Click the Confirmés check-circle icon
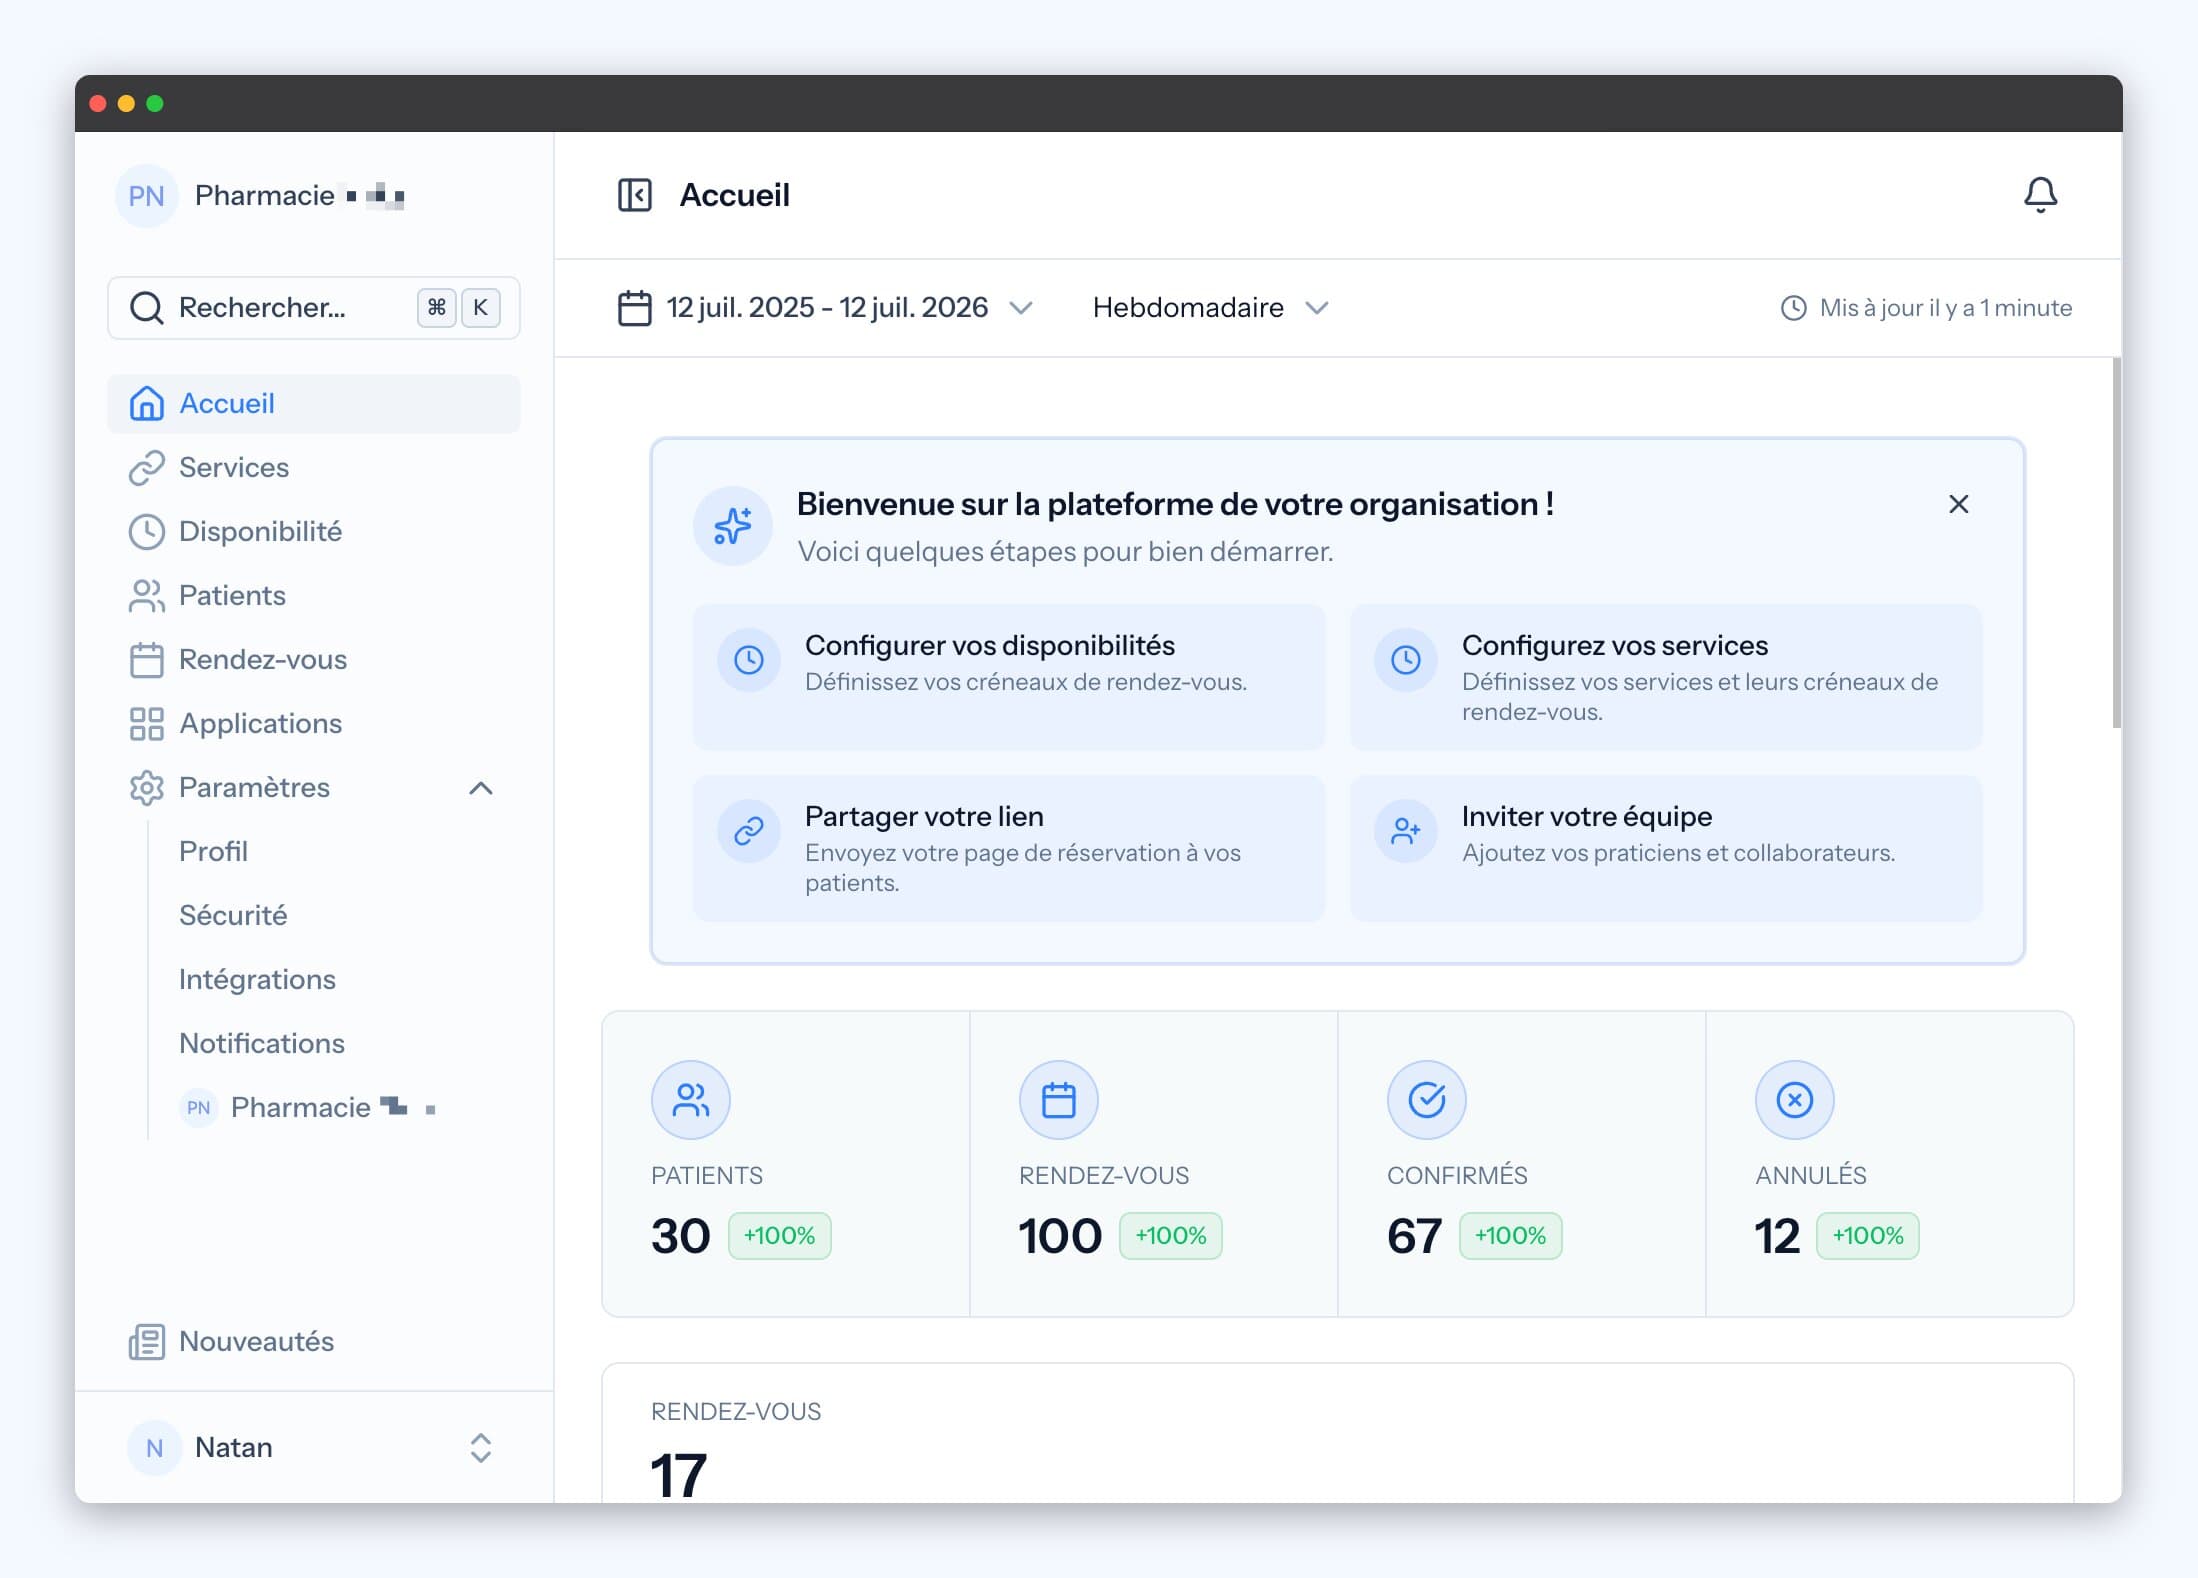 pyautogui.click(x=1427, y=1100)
